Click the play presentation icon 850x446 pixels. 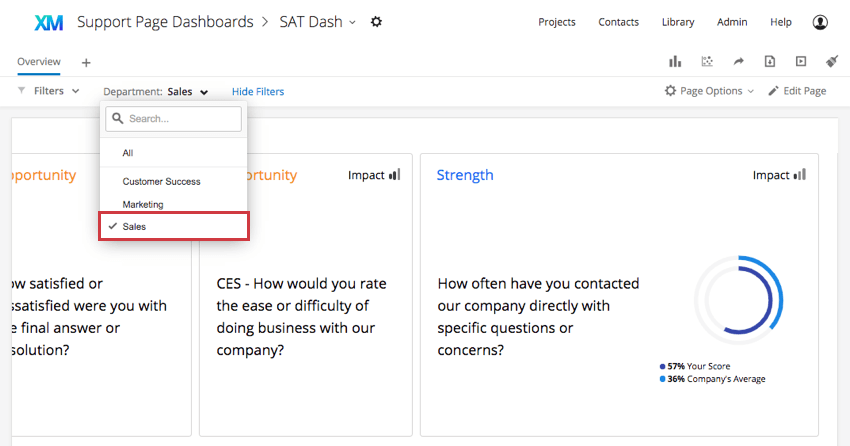pos(801,61)
